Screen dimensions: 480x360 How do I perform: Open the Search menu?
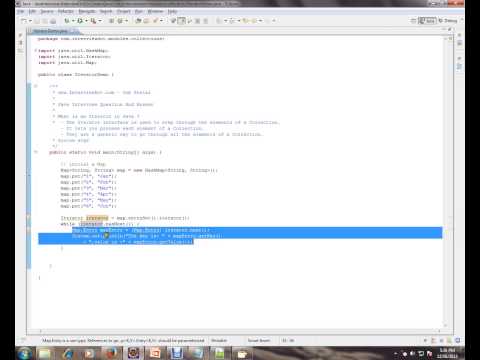tap(106, 11)
